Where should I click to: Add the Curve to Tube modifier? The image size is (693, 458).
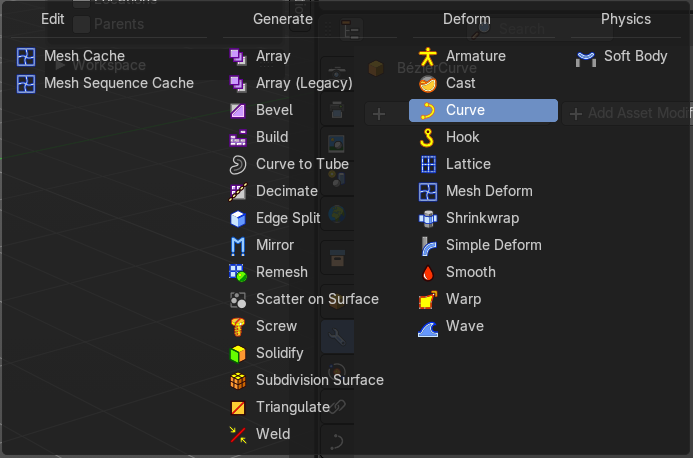289,164
